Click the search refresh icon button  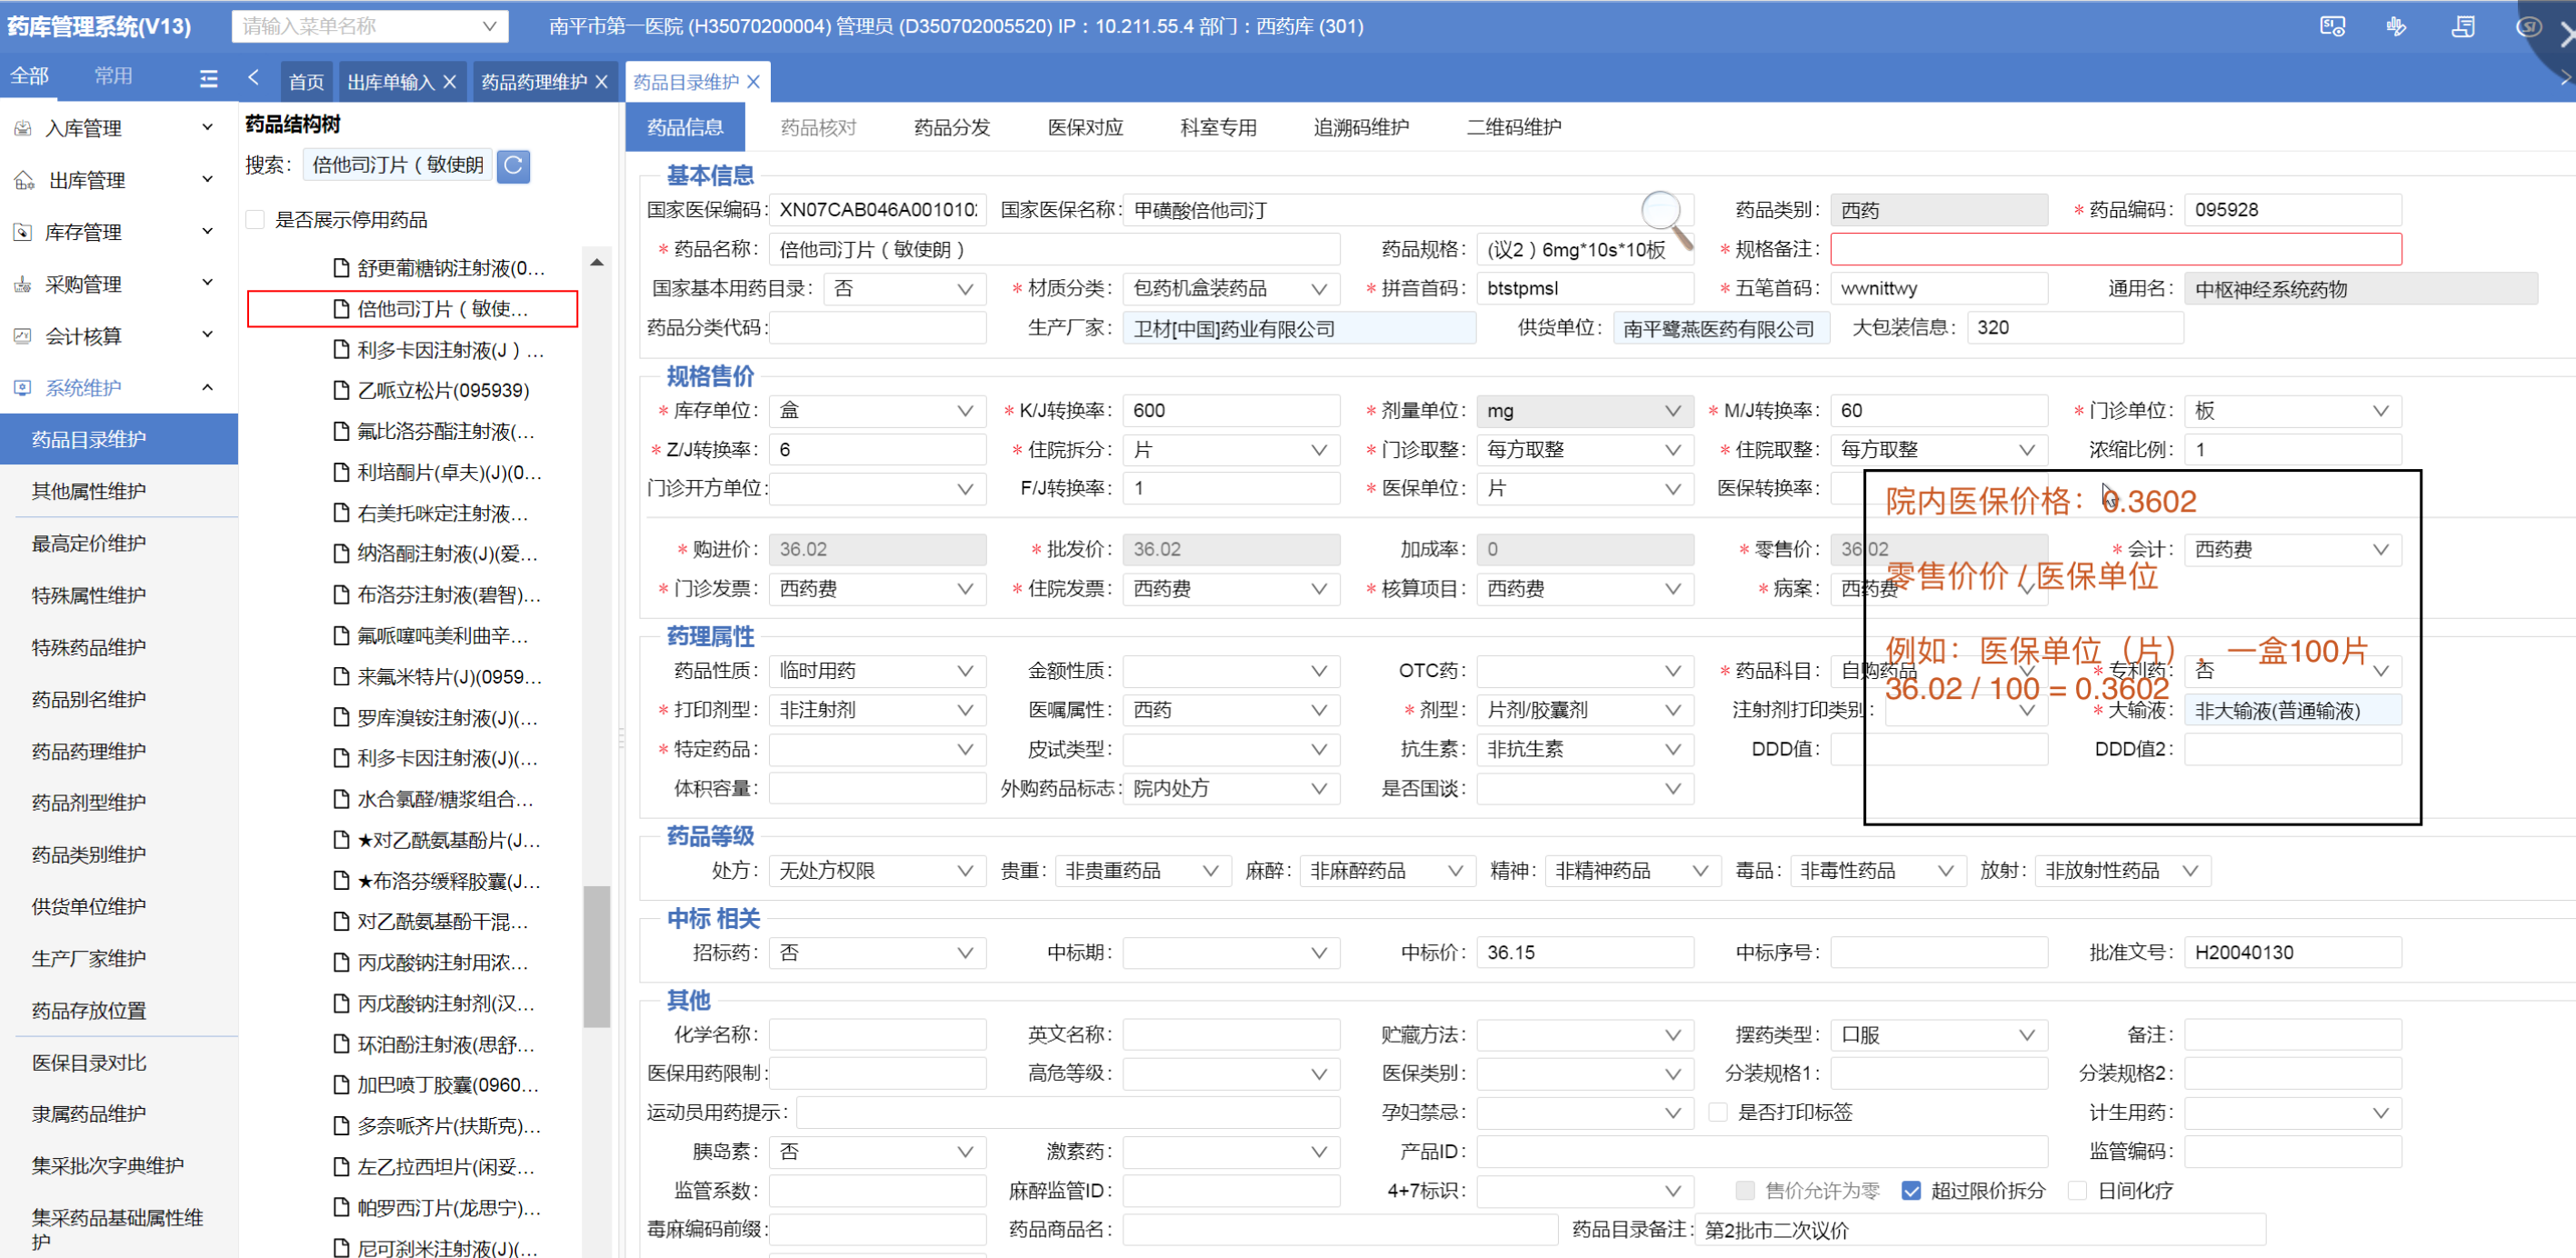coord(513,165)
